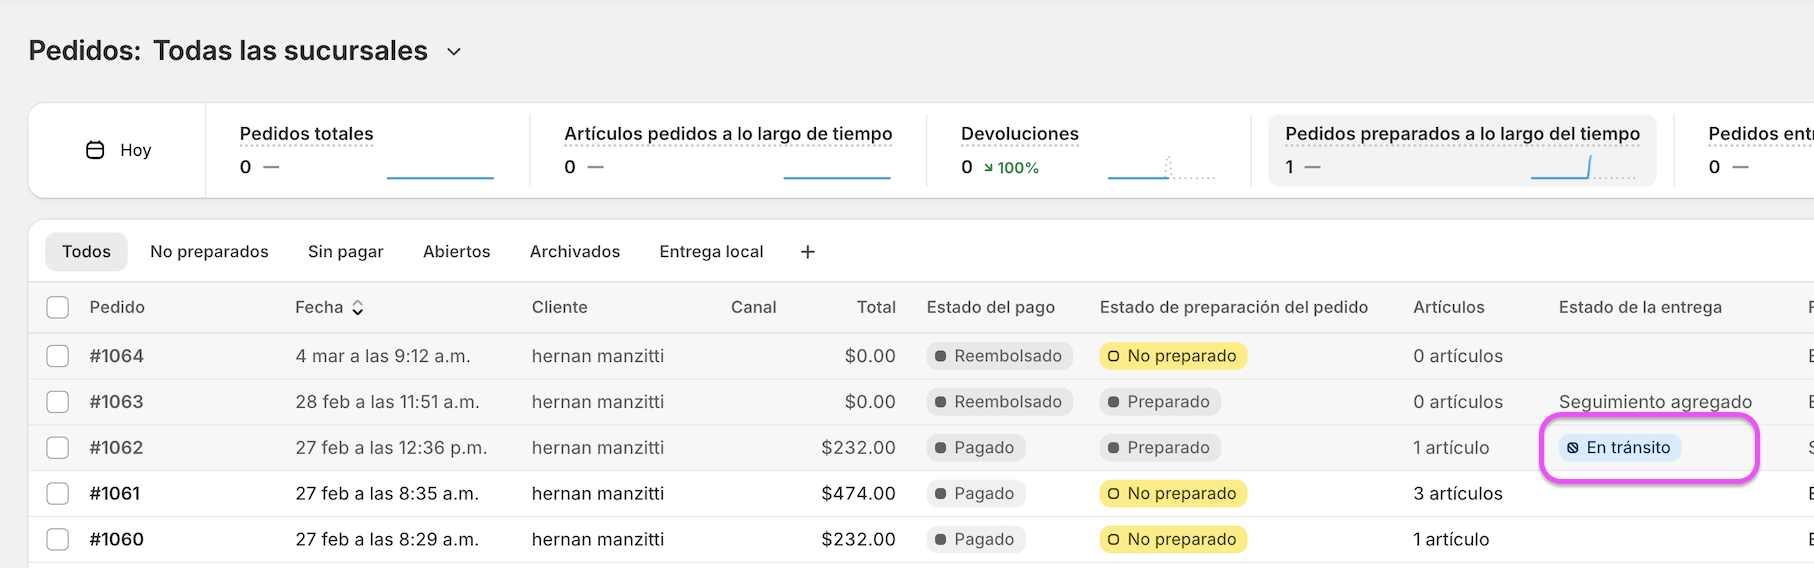Click date 27 feb a las 8:29 a.m.

point(387,540)
